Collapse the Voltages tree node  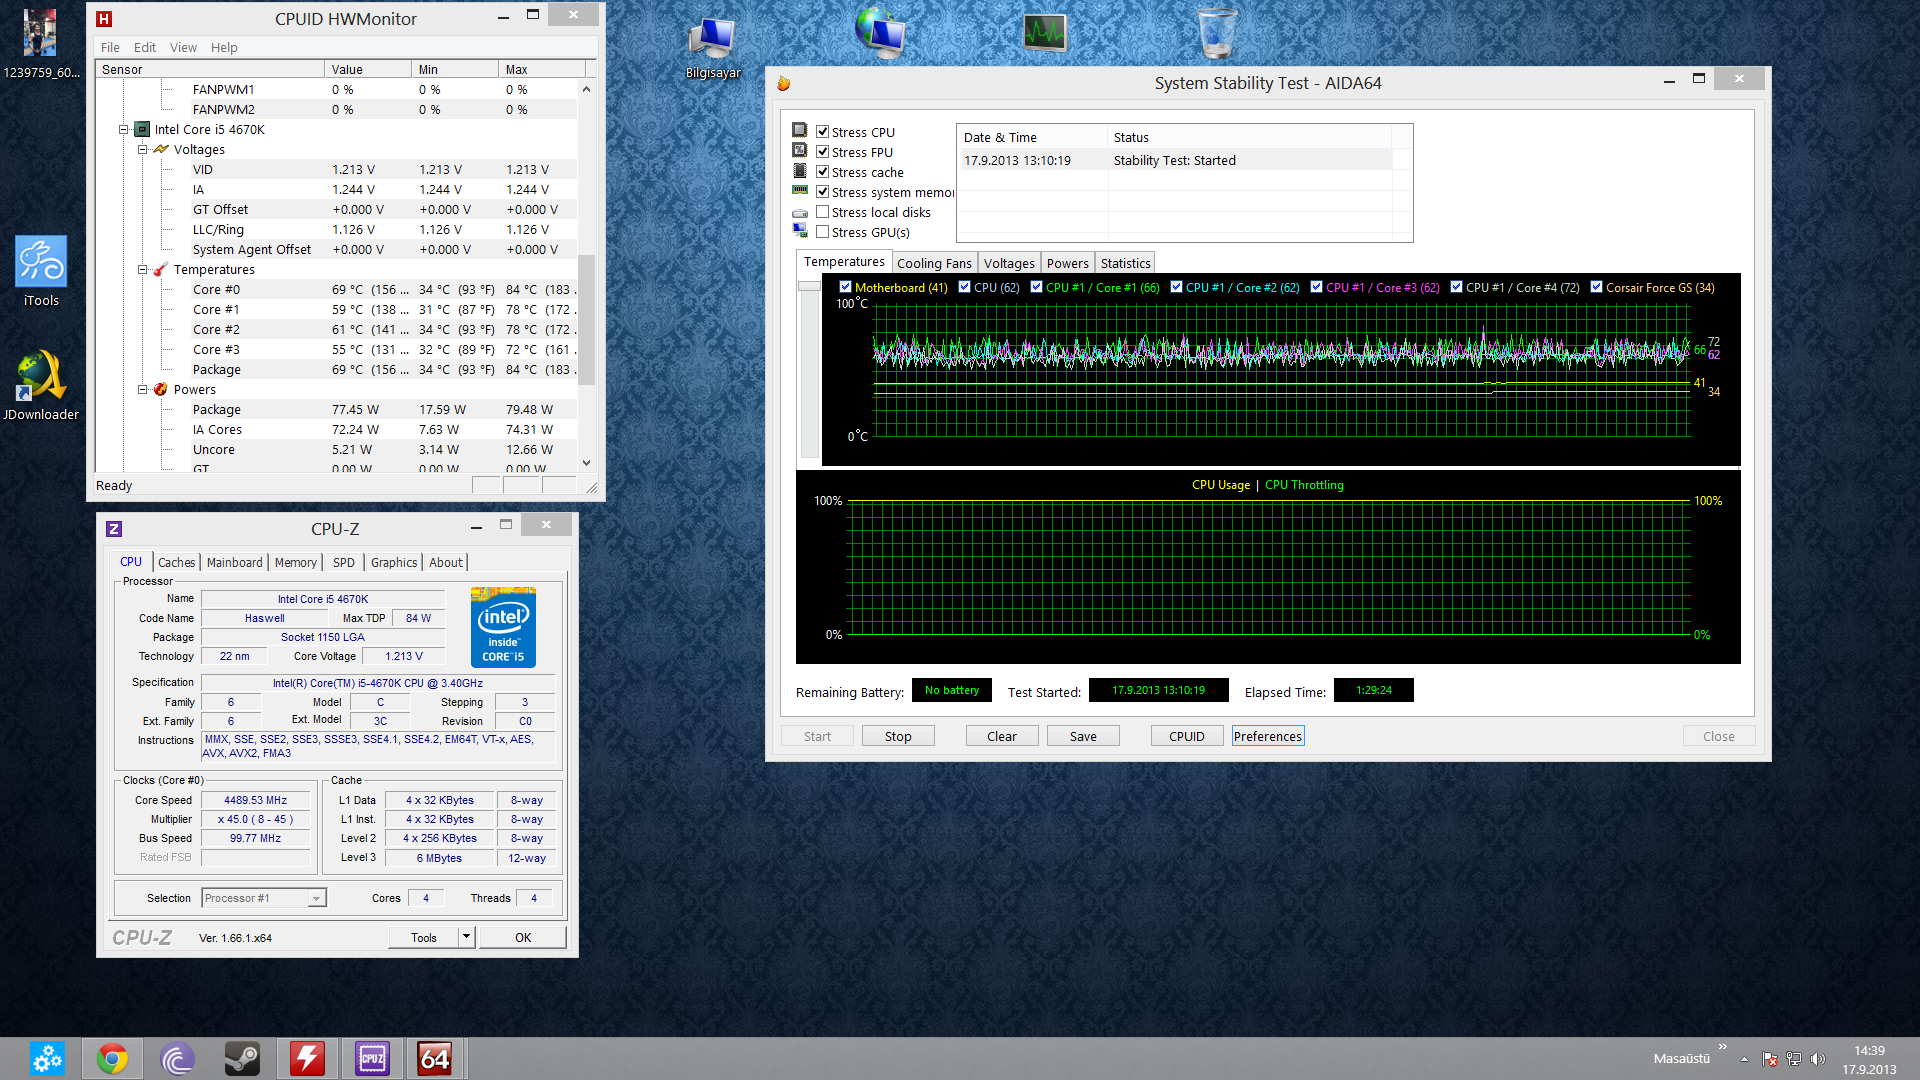142,149
